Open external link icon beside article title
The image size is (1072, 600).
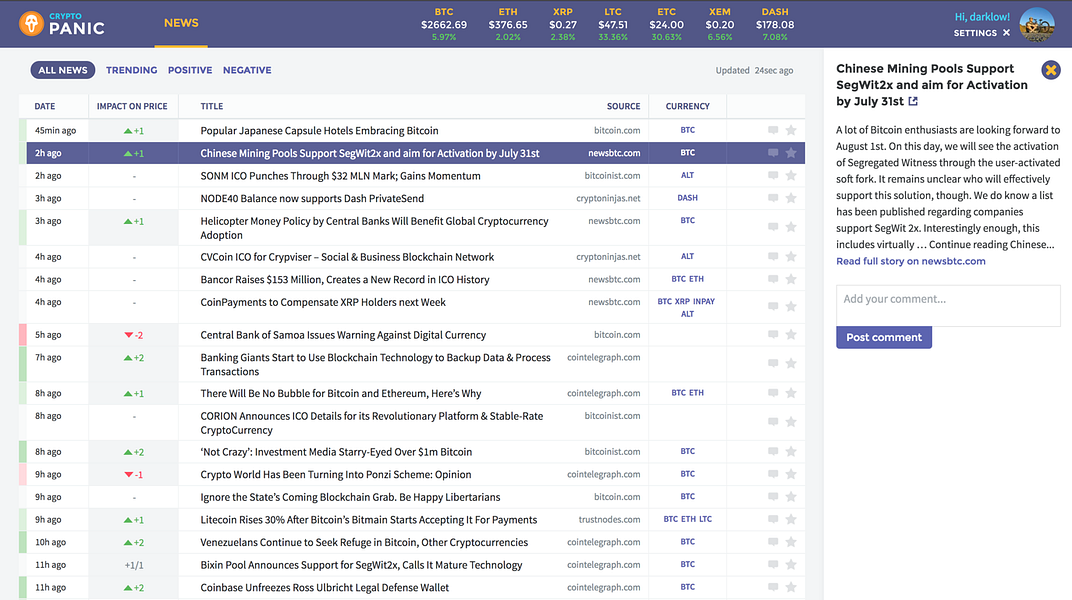(913, 101)
